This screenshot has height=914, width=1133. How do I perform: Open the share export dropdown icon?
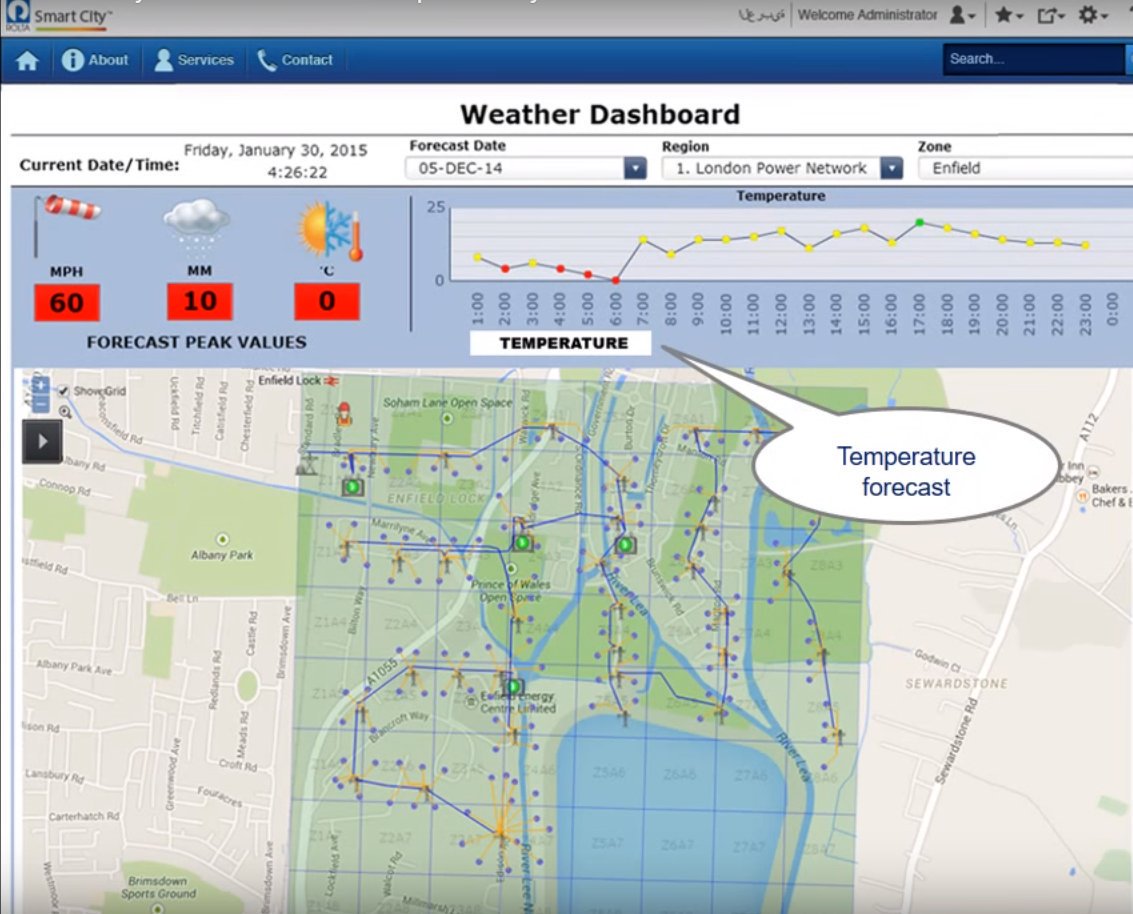[1051, 14]
